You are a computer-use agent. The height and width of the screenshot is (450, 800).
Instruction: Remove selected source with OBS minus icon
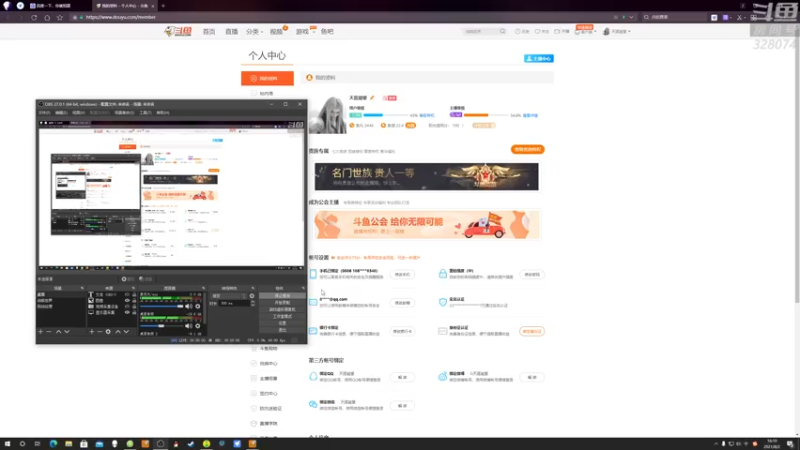coord(99,332)
